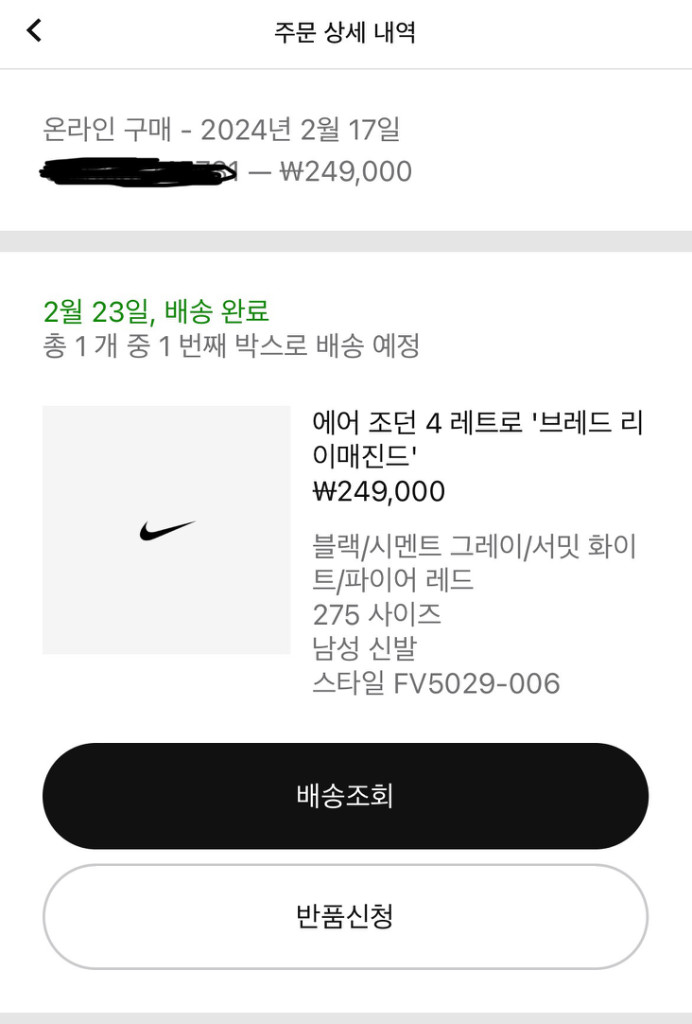Click the order total ₩249,000 beside order number
The width and height of the screenshot is (692, 1024).
(x=346, y=172)
